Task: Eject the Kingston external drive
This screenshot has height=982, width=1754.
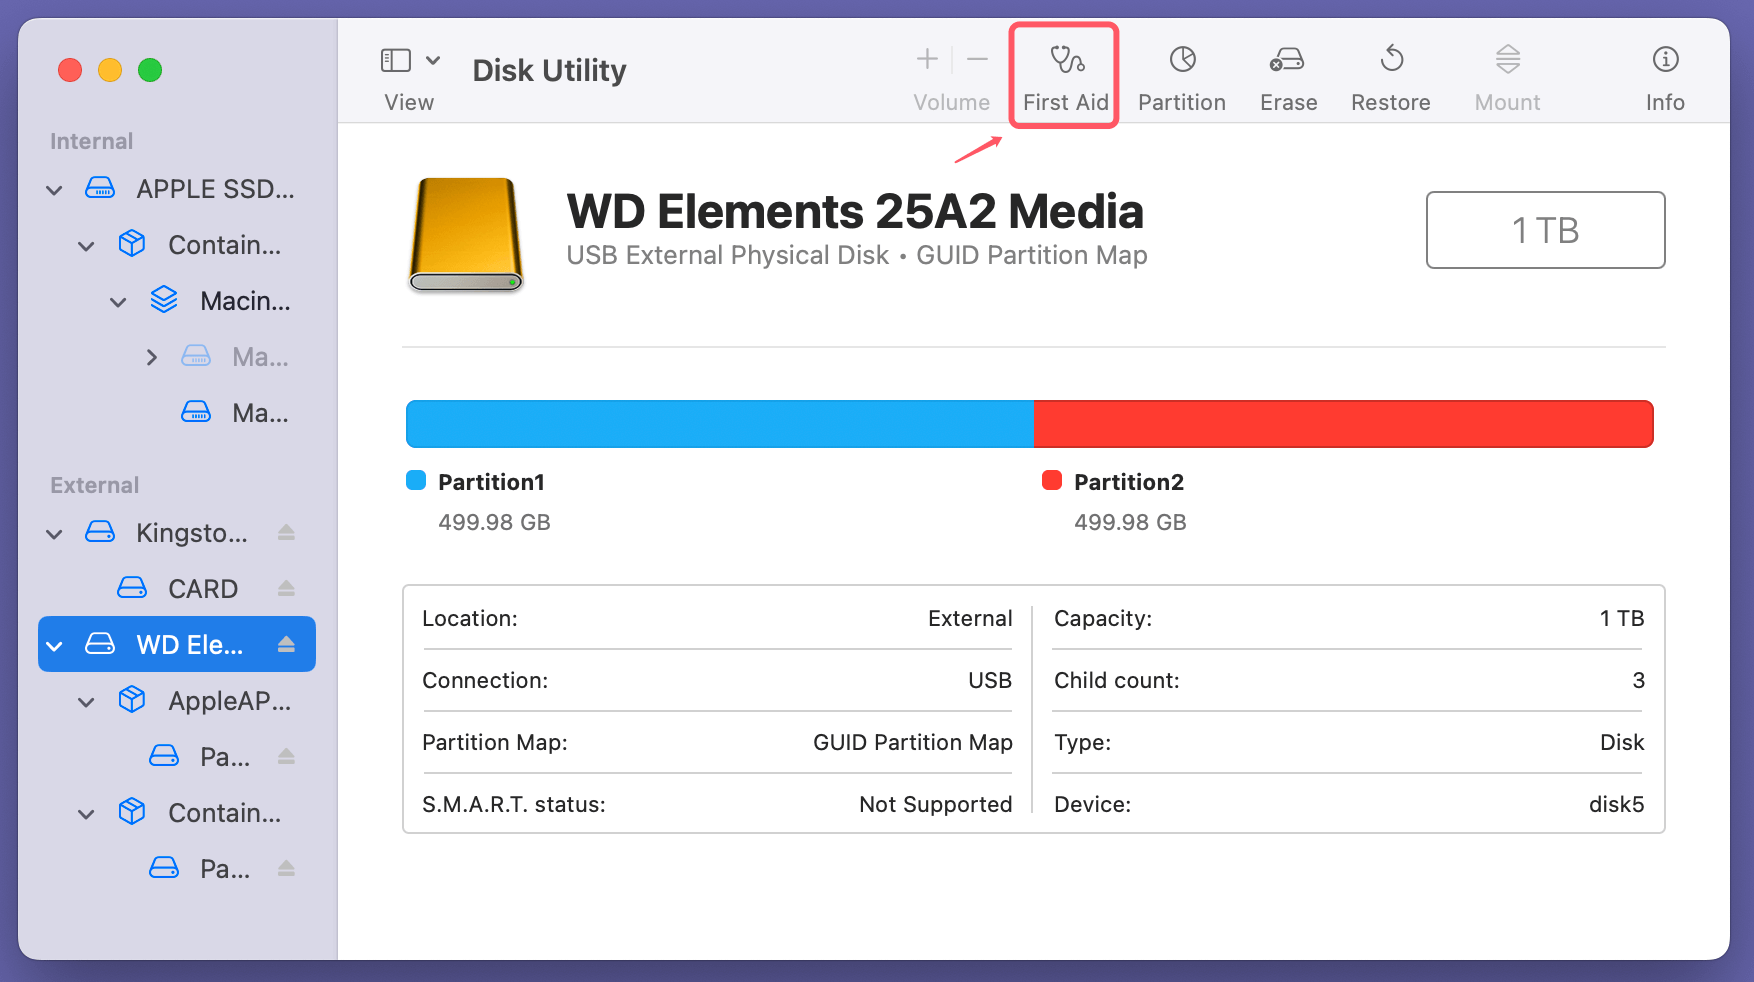Action: [287, 533]
